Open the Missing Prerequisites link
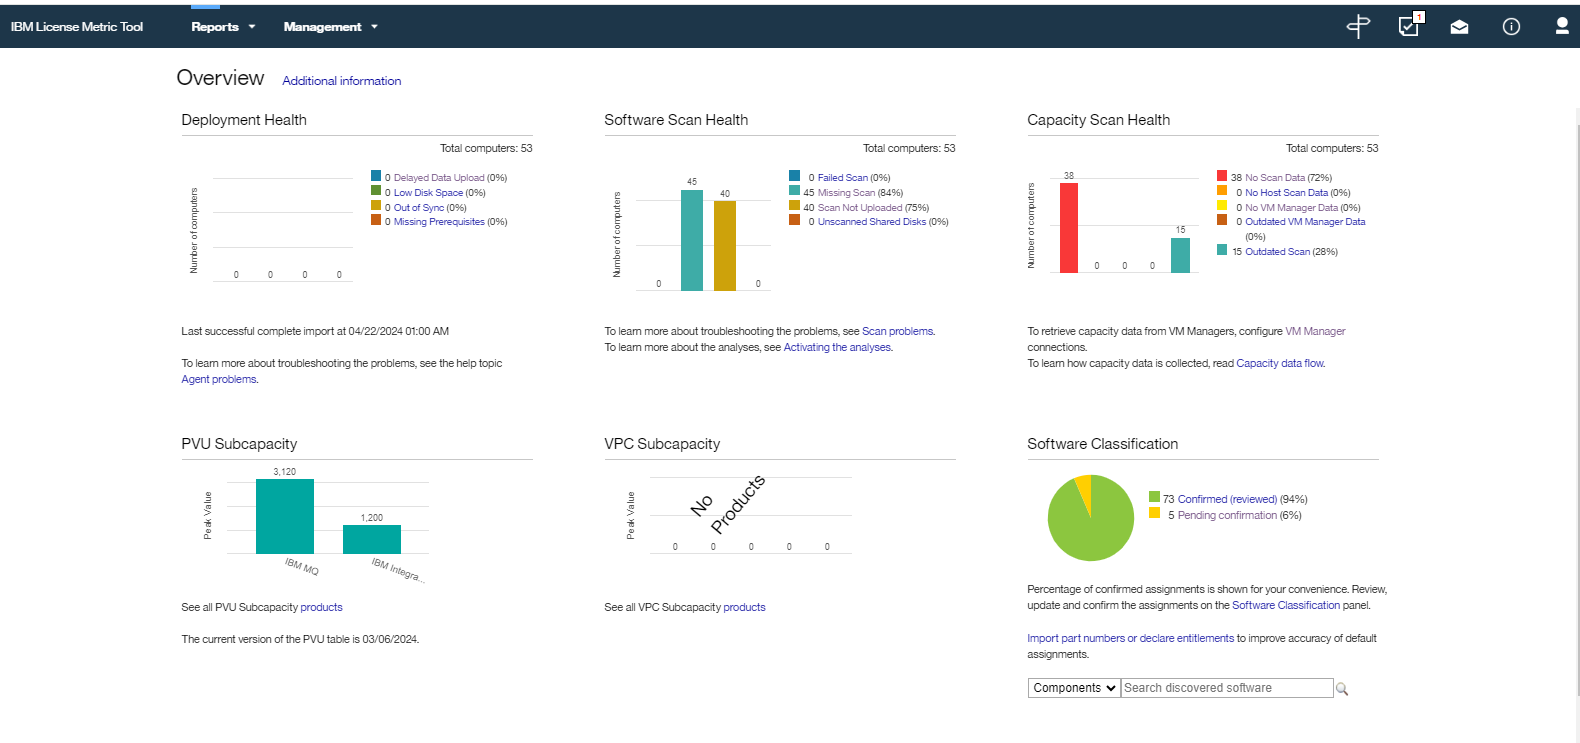 [x=439, y=222]
